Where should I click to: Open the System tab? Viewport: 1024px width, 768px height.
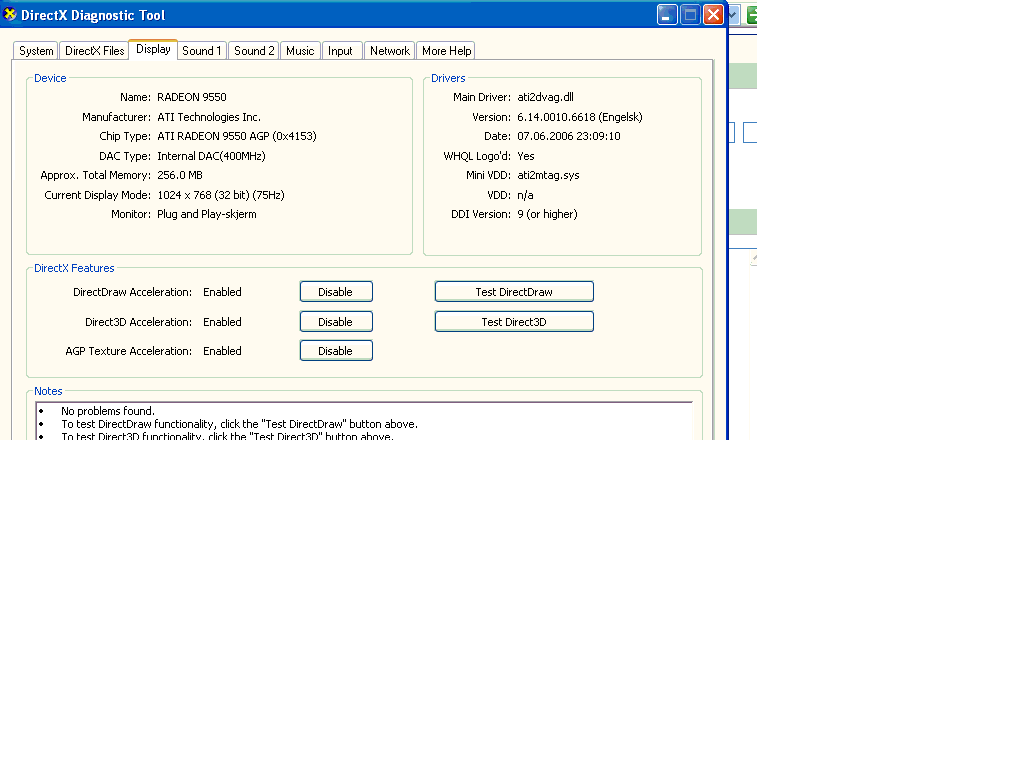click(x=36, y=51)
